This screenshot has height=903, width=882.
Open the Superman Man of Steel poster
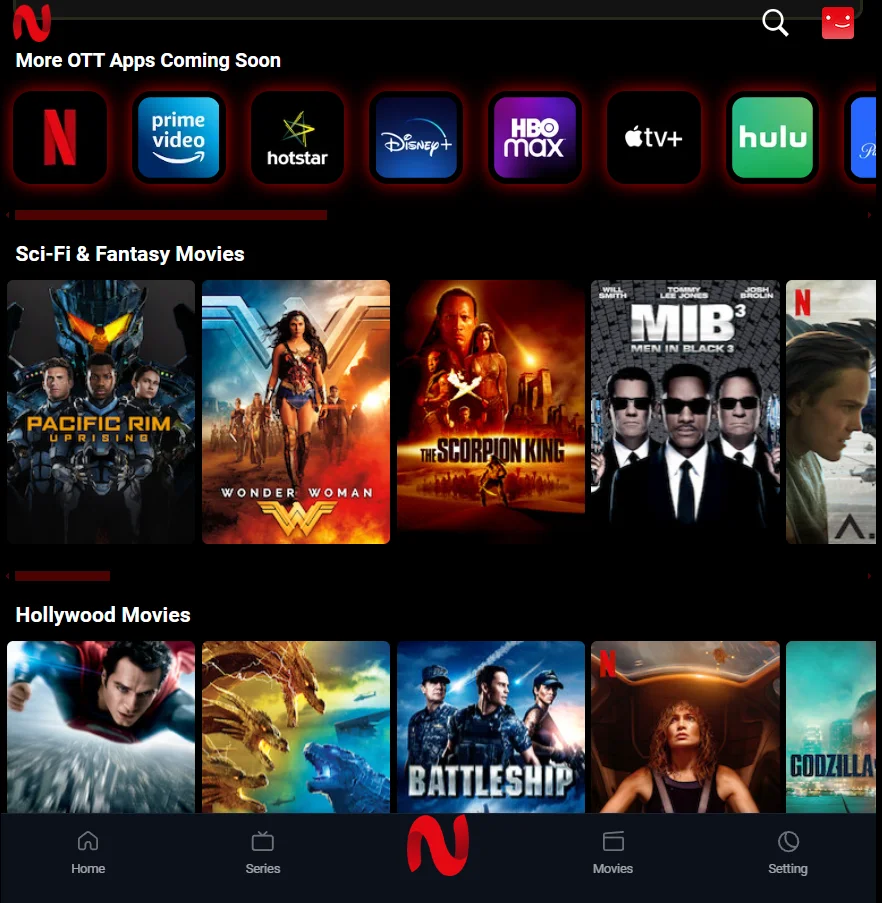click(x=101, y=727)
